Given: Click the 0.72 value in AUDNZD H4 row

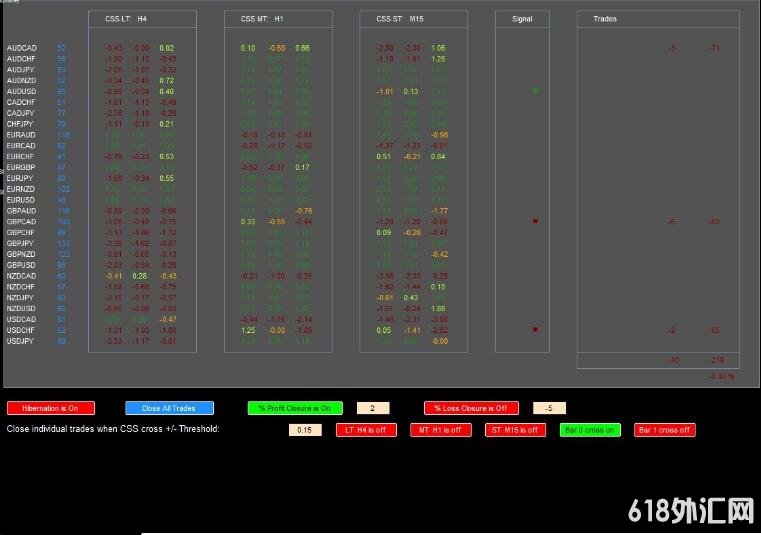Looking at the screenshot, I should point(166,81).
